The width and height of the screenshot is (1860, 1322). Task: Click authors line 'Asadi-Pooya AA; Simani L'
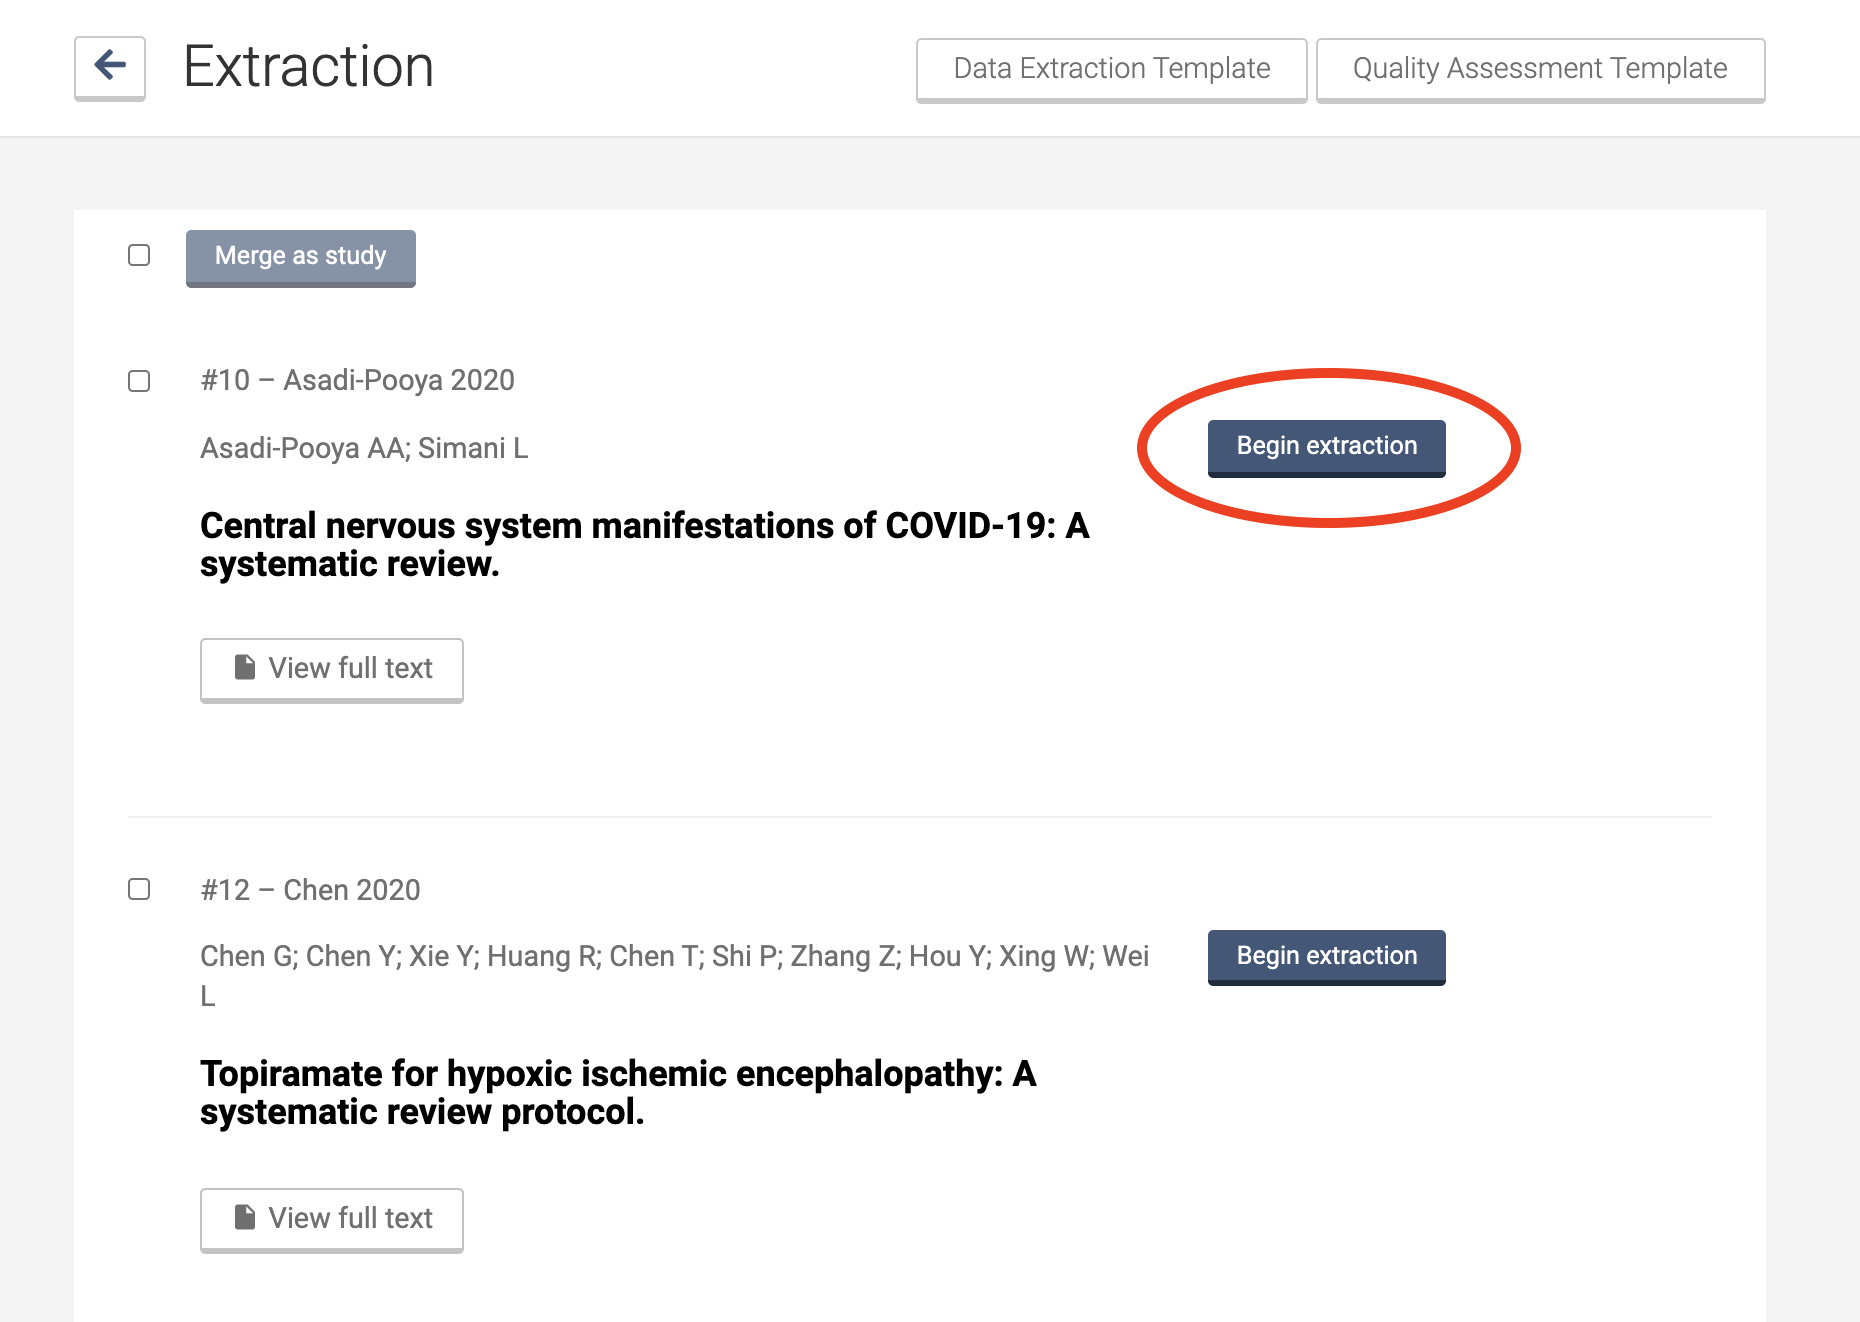pos(364,448)
